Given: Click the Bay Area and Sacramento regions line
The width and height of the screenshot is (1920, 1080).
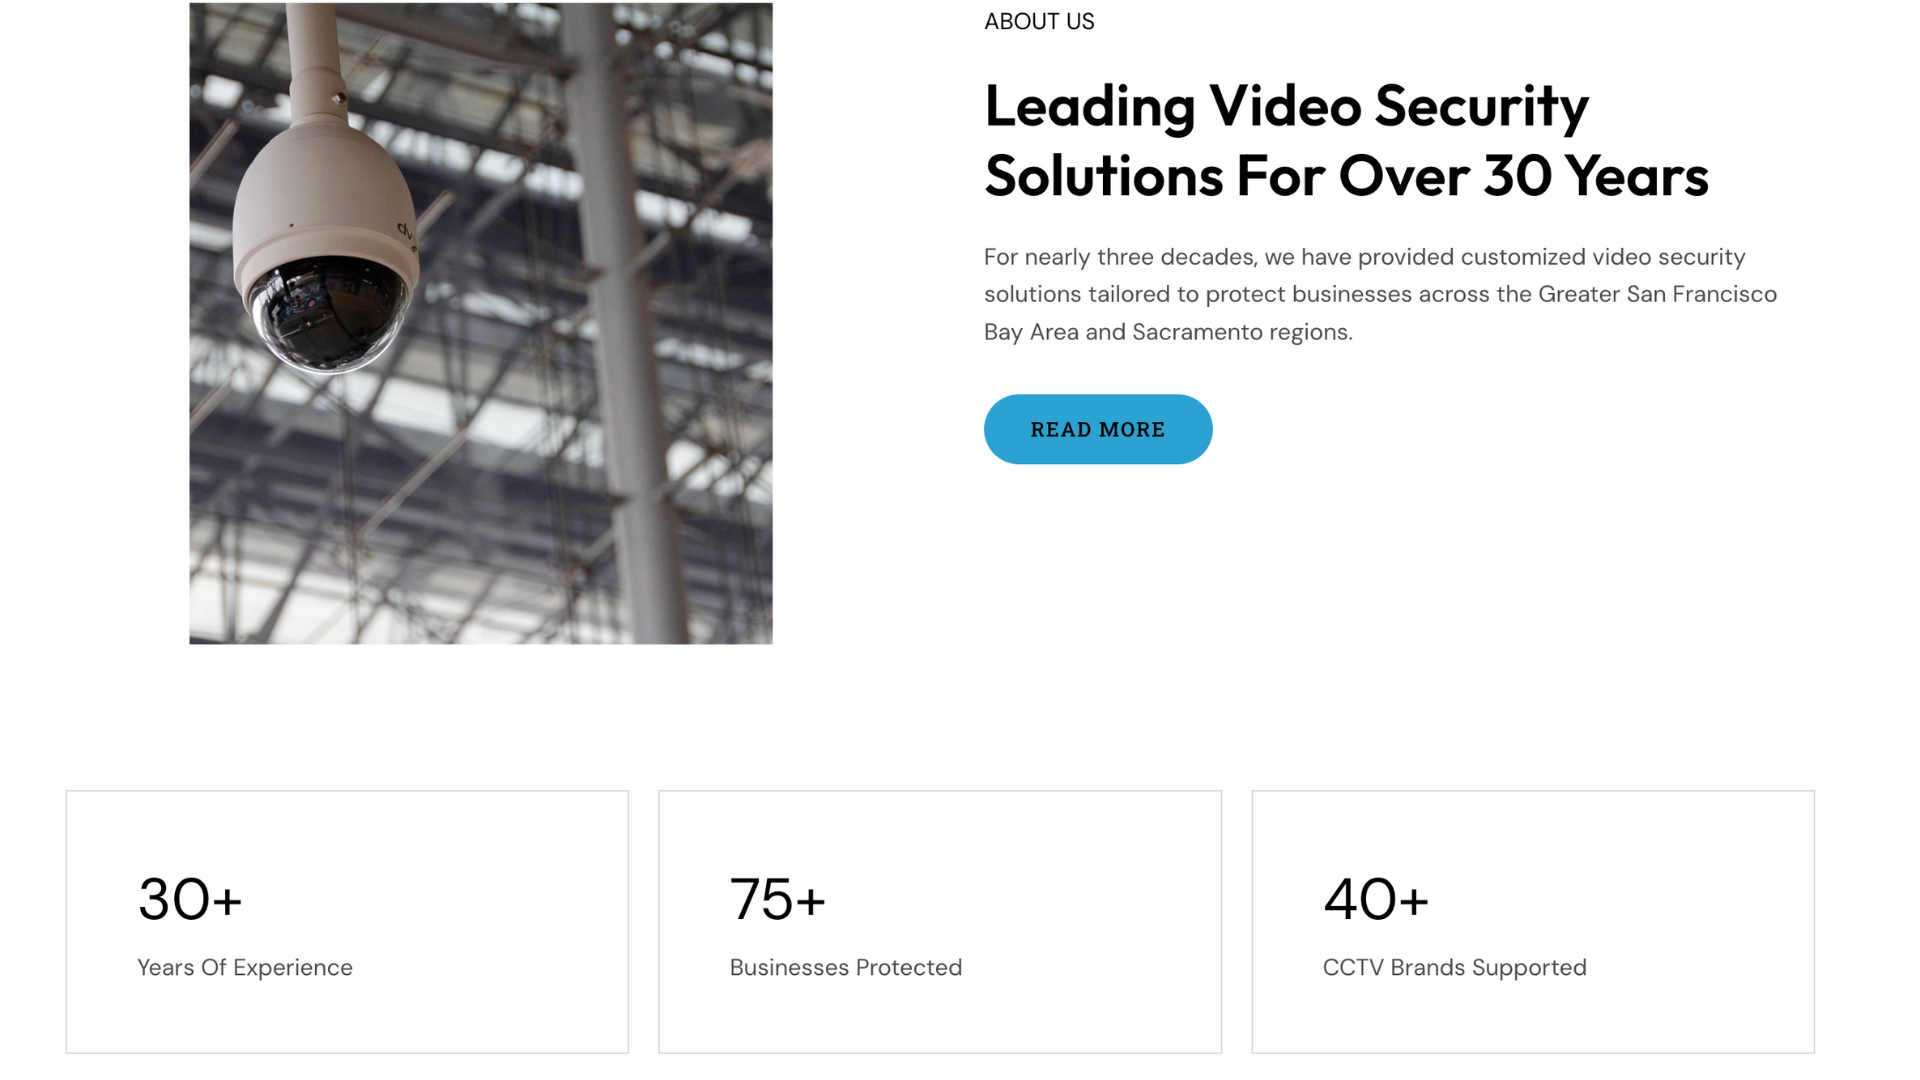Looking at the screenshot, I should [x=1168, y=332].
